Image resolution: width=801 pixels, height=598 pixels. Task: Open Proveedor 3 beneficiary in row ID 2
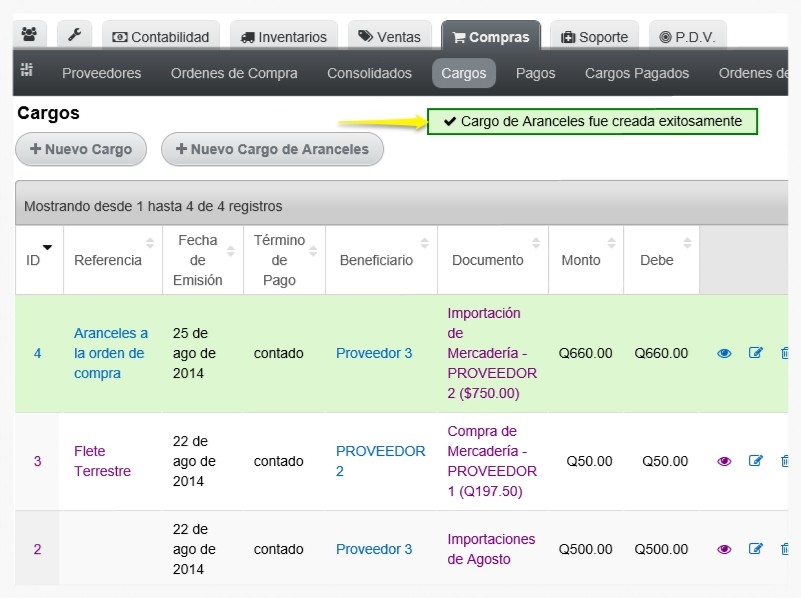coord(374,549)
